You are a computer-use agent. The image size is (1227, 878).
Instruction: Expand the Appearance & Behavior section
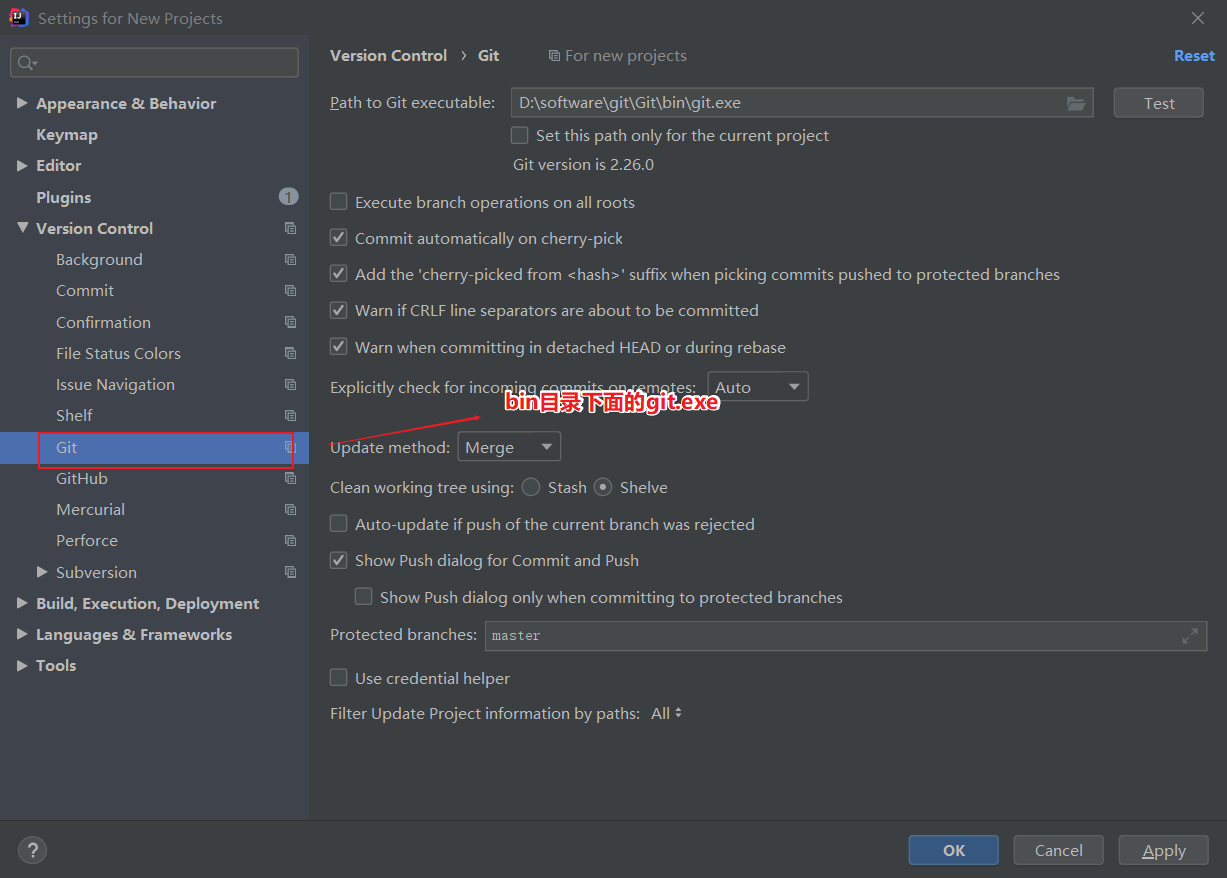(23, 103)
